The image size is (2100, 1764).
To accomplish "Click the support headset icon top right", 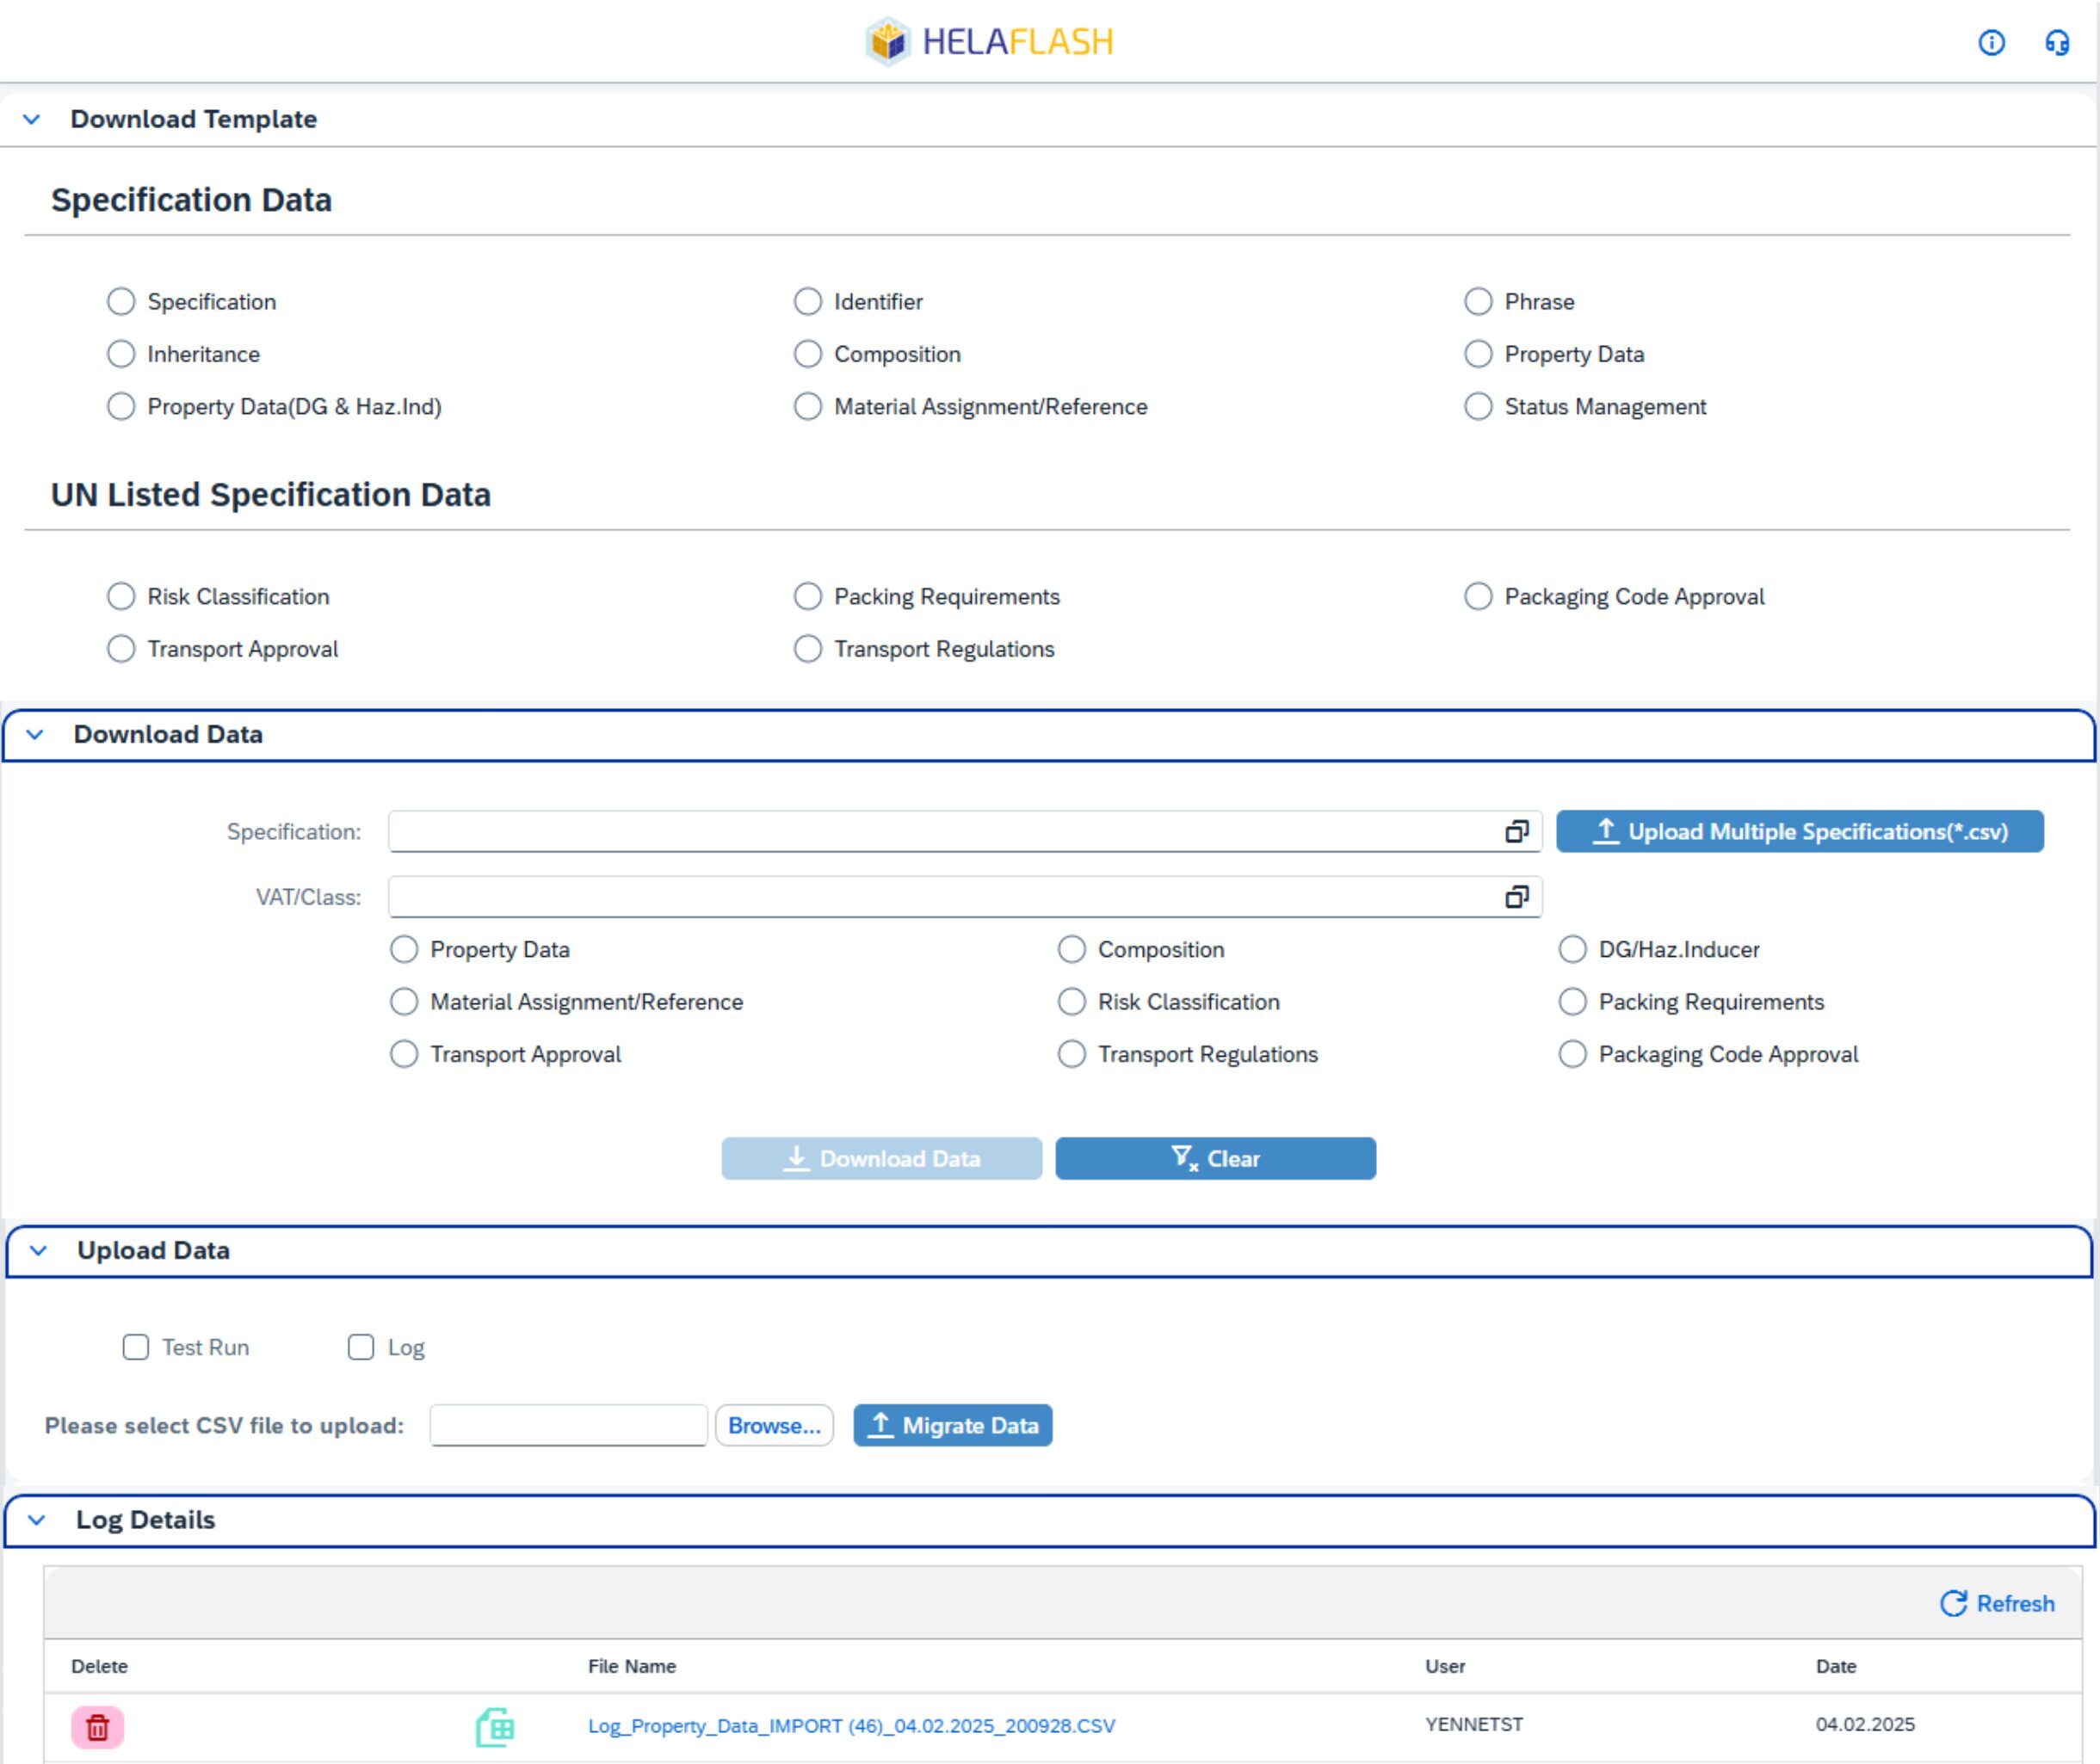I will click(2057, 43).
